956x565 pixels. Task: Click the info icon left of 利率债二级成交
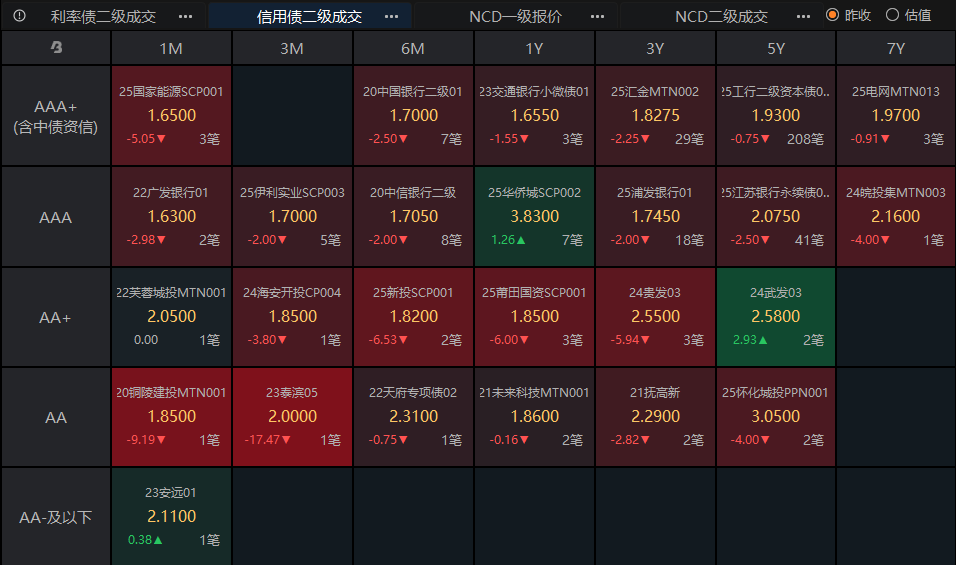[x=20, y=16]
